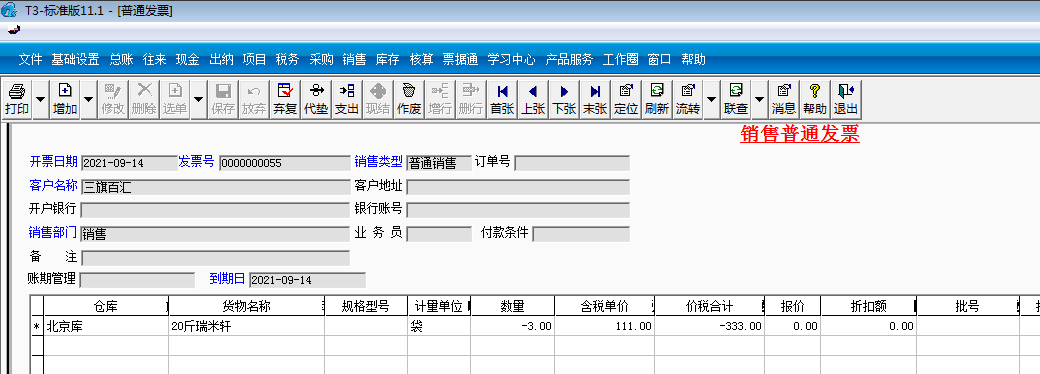Screen dimensions: 1040x374
Task: Open the 核算 menu
Action: [x=421, y=60]
